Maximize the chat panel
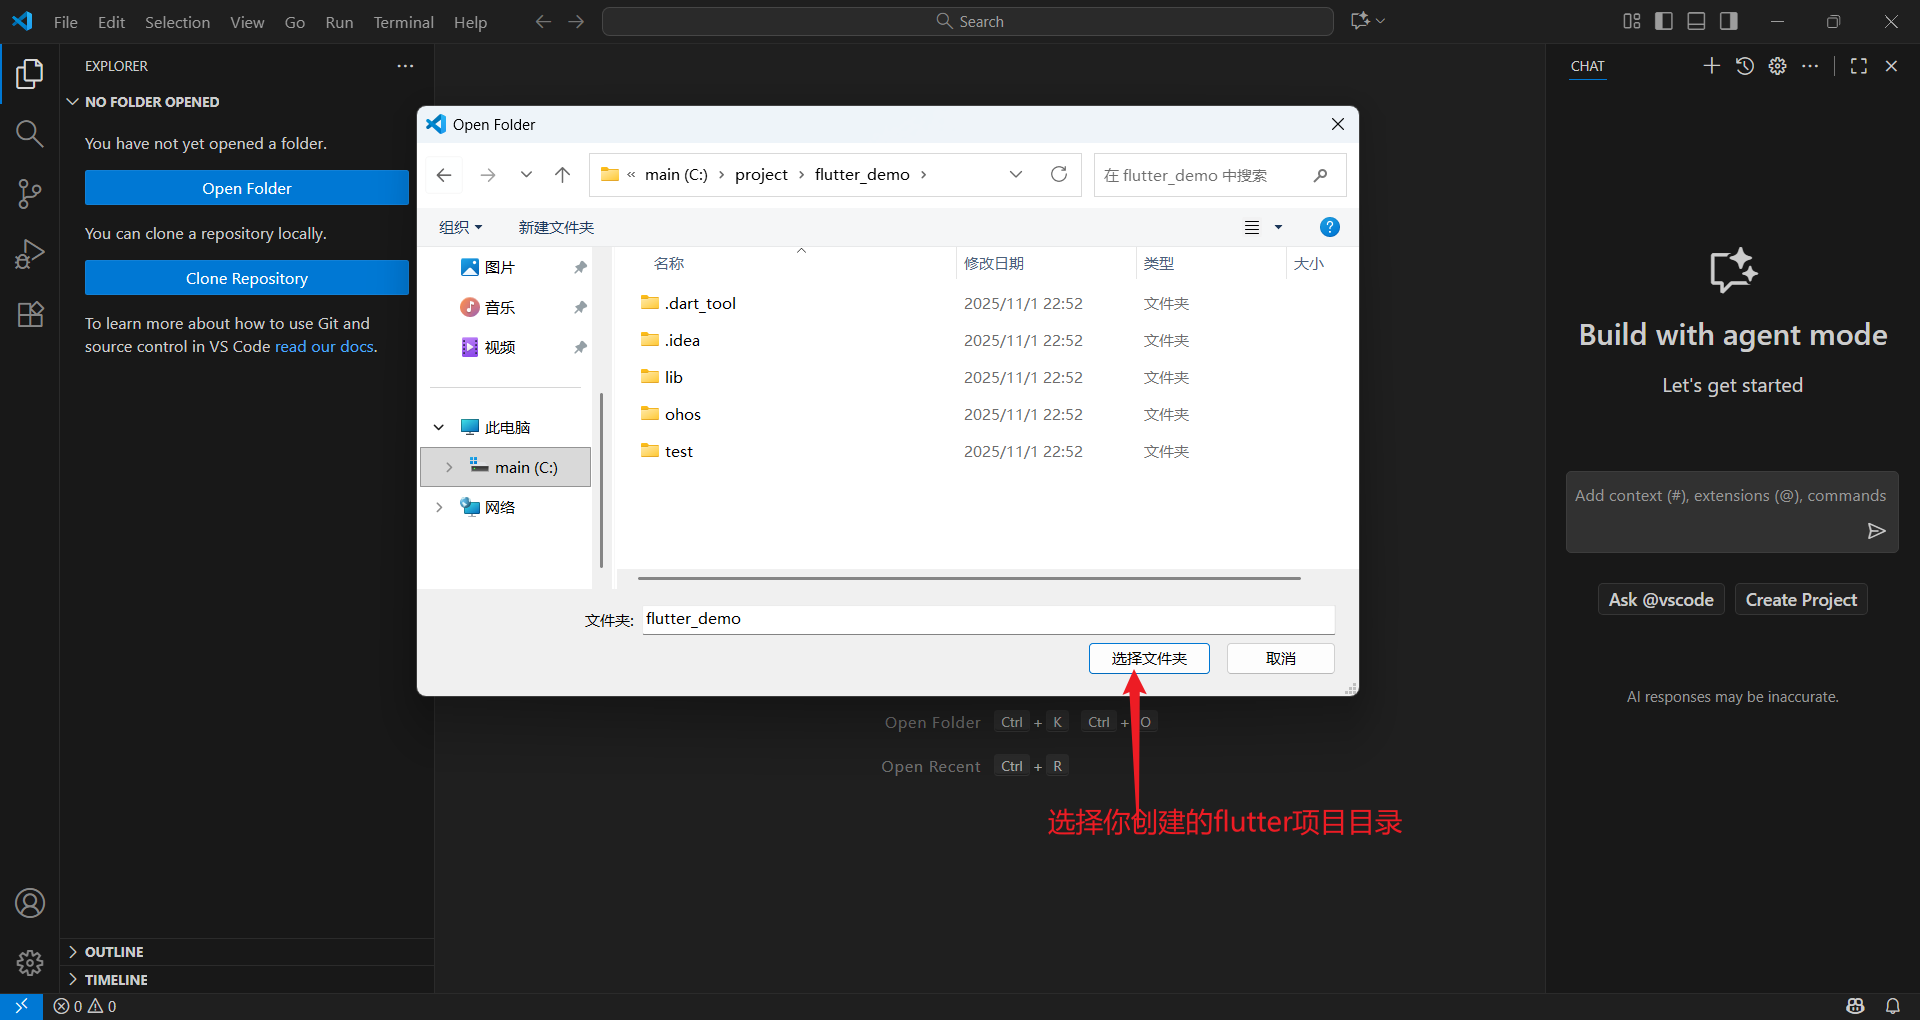Viewport: 1920px width, 1020px height. coord(1859,66)
